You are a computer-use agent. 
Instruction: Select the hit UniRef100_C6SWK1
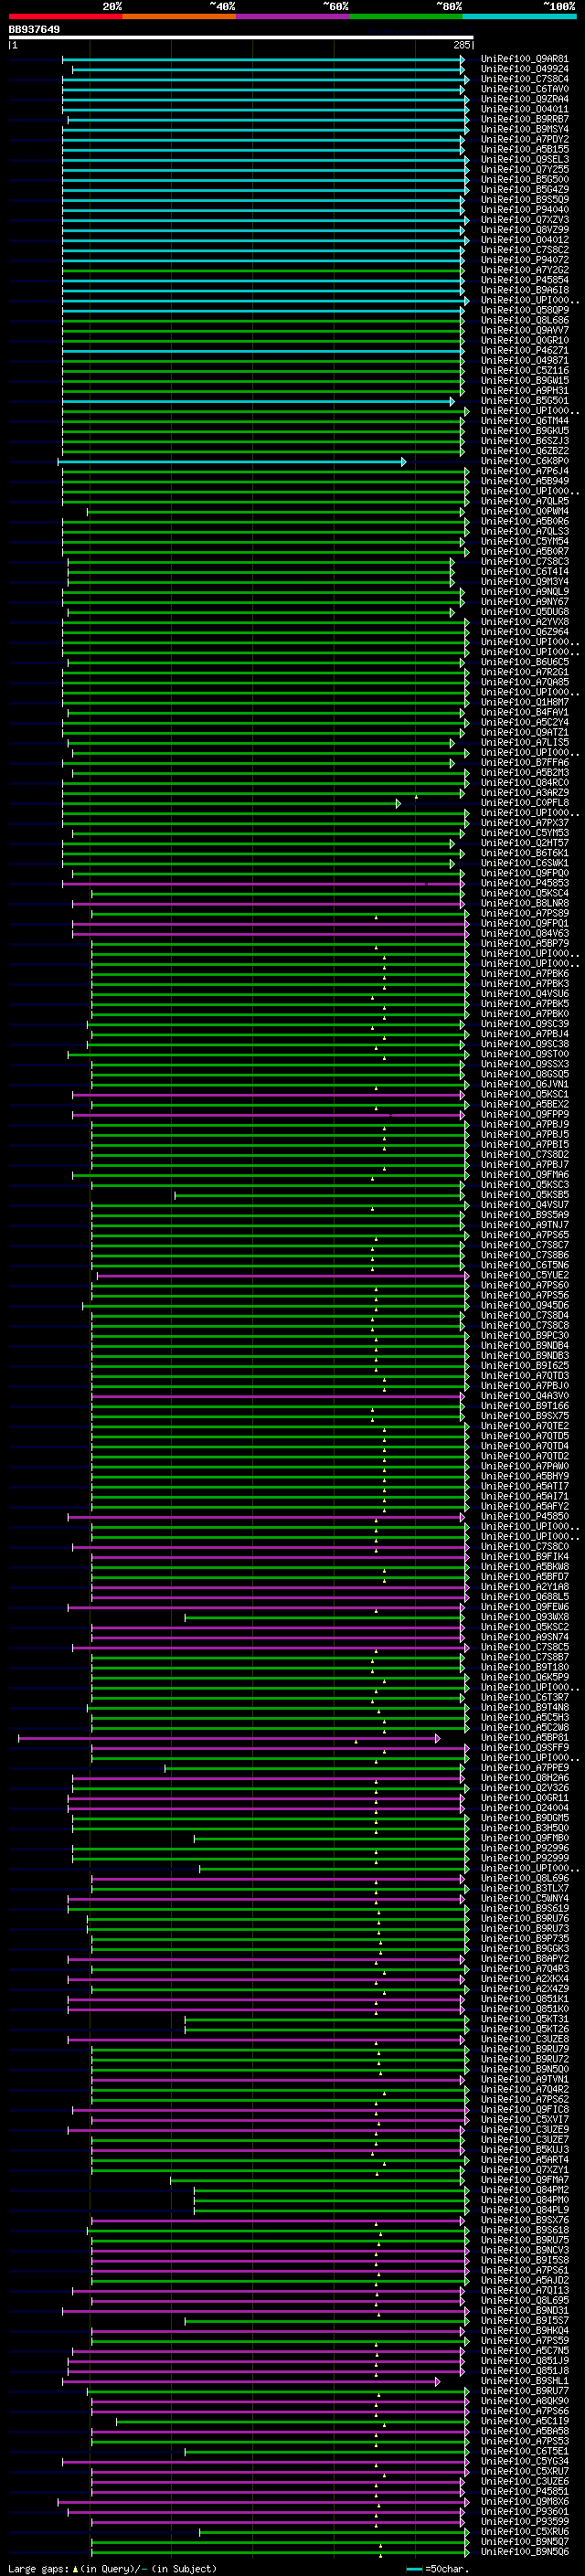tap(524, 863)
